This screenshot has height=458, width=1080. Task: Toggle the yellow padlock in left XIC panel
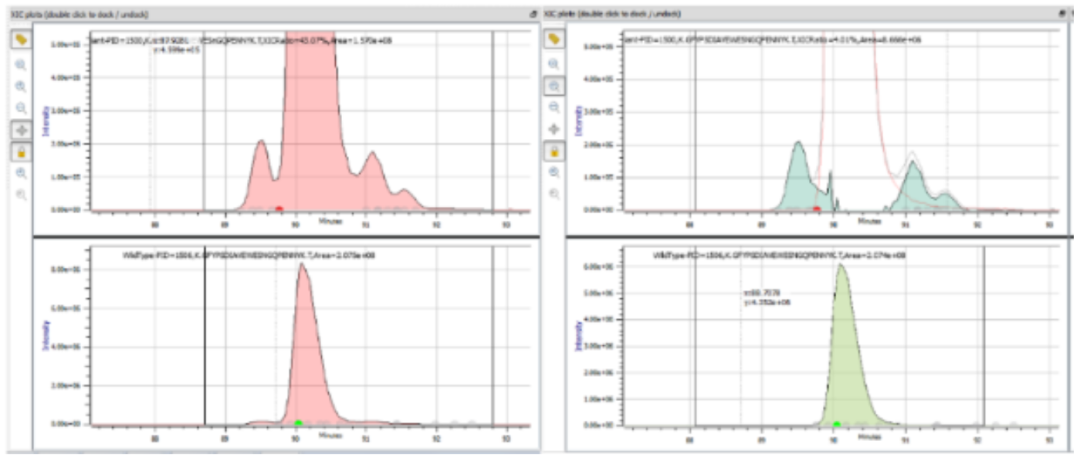tap(21, 152)
